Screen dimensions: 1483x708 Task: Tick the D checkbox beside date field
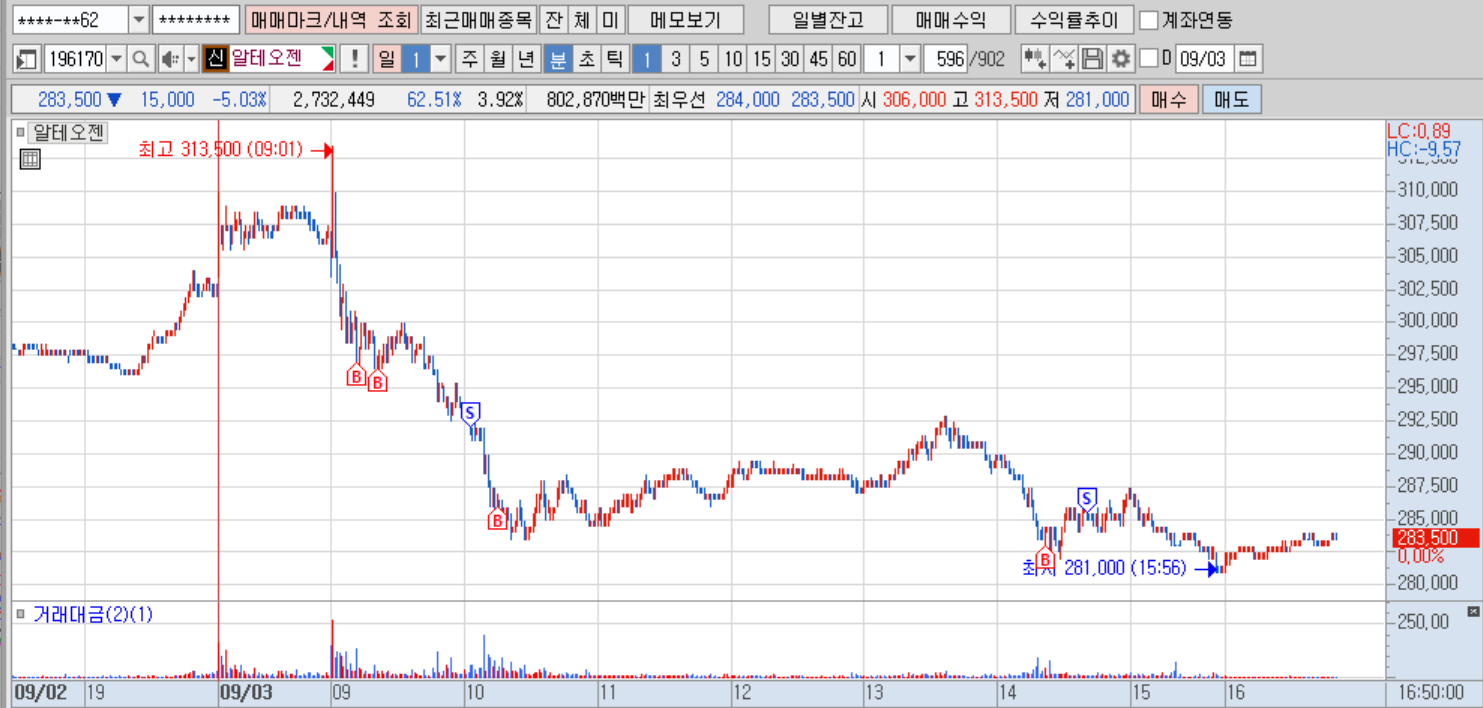click(1149, 59)
